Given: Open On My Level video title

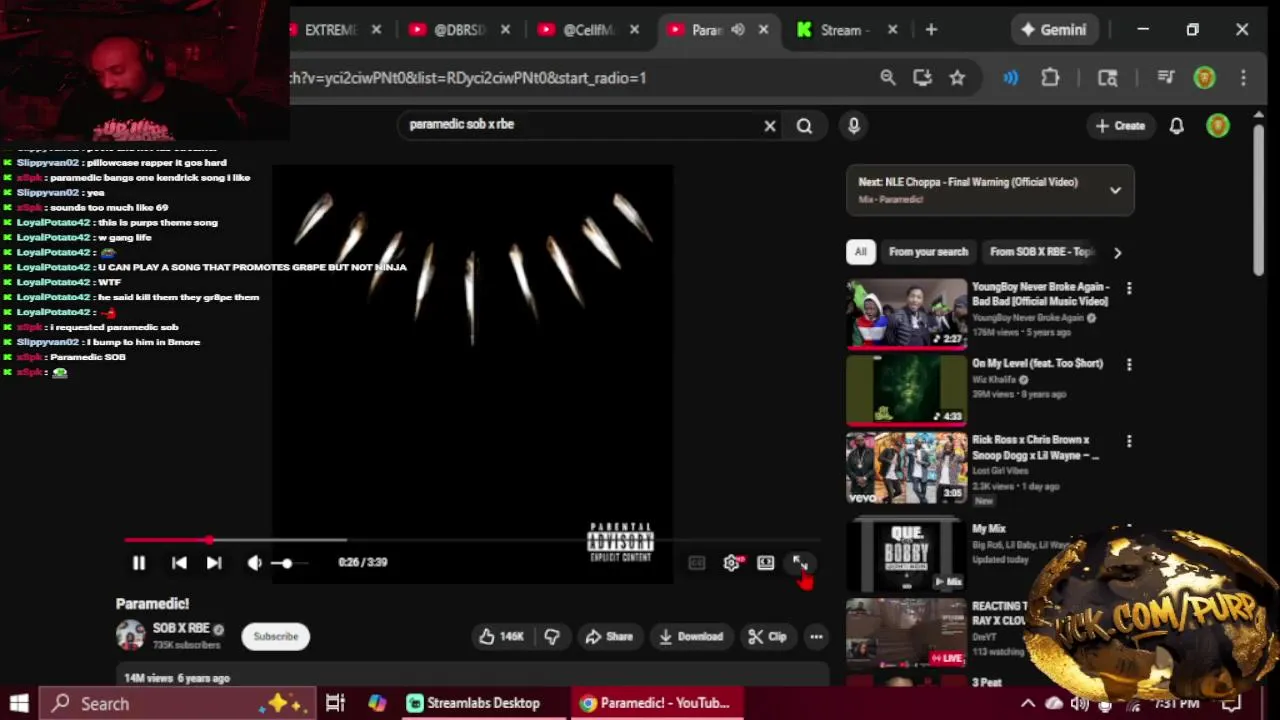Looking at the screenshot, I should [1037, 364].
